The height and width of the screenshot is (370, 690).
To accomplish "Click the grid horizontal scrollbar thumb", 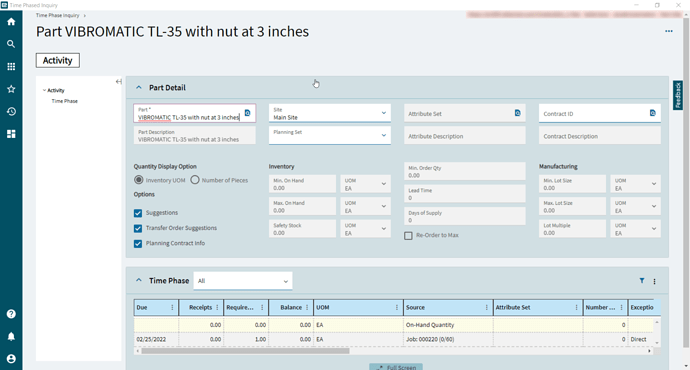I will [x=245, y=351].
